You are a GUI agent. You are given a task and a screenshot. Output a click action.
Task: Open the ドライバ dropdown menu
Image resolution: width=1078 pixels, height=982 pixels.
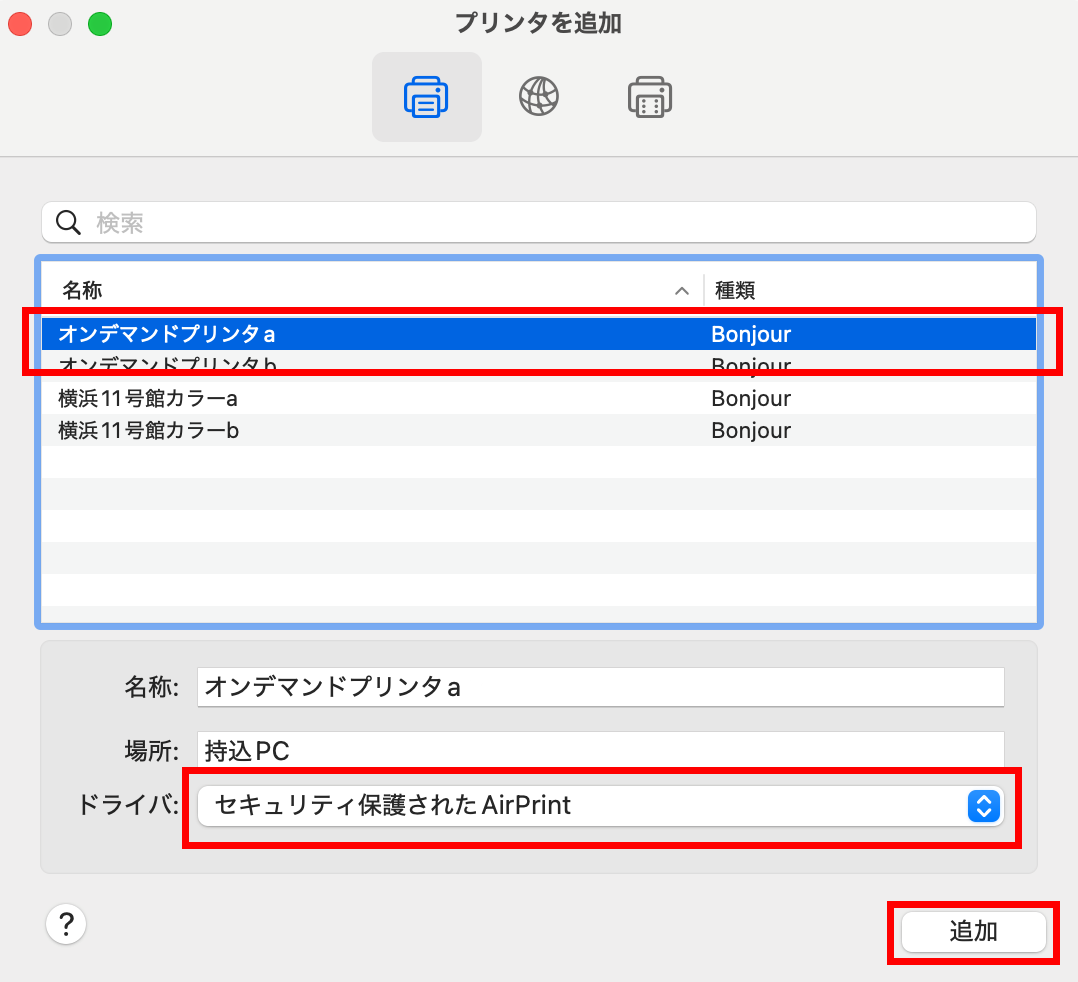(x=600, y=805)
